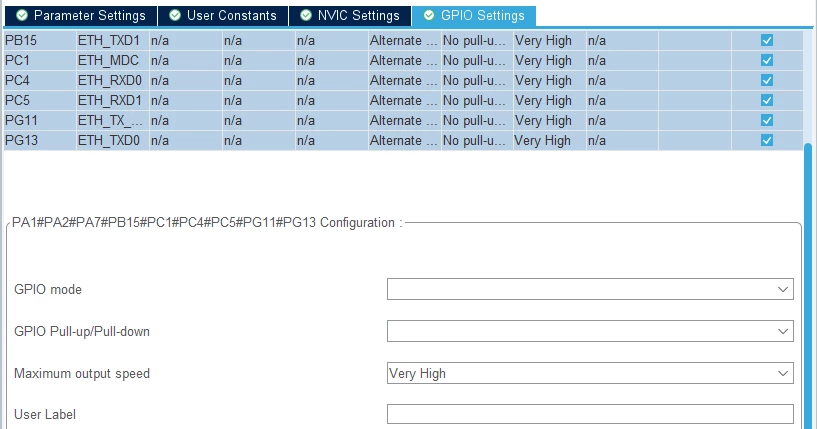Select the PG13 pin name cell
This screenshot has width=817, height=429.
[x=40, y=140]
